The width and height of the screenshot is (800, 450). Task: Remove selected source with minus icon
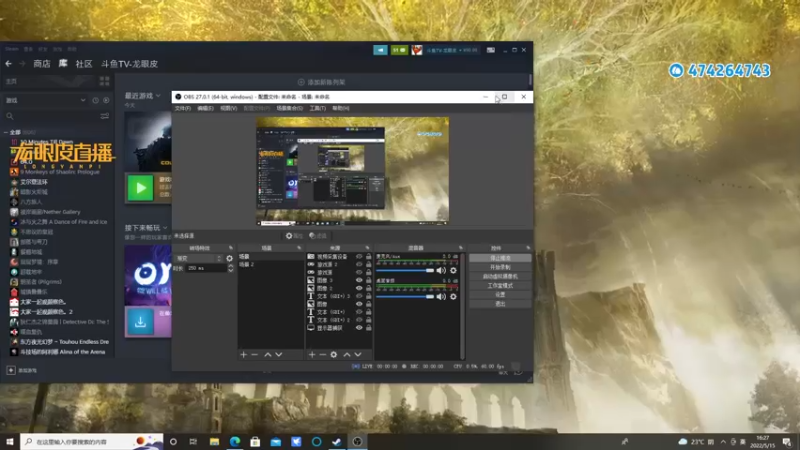pos(322,355)
